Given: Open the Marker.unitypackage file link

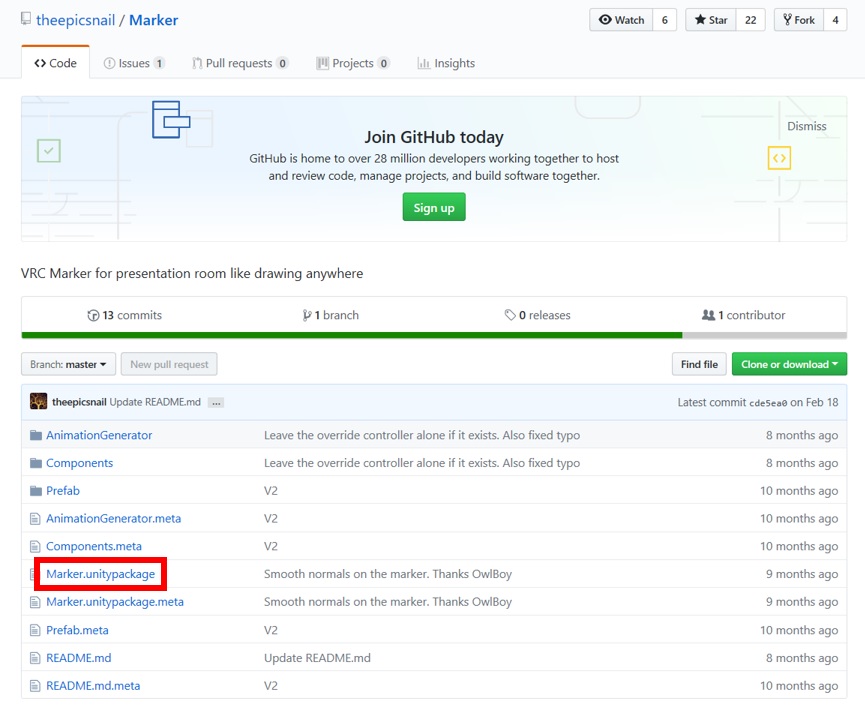Looking at the screenshot, I should click(x=100, y=574).
